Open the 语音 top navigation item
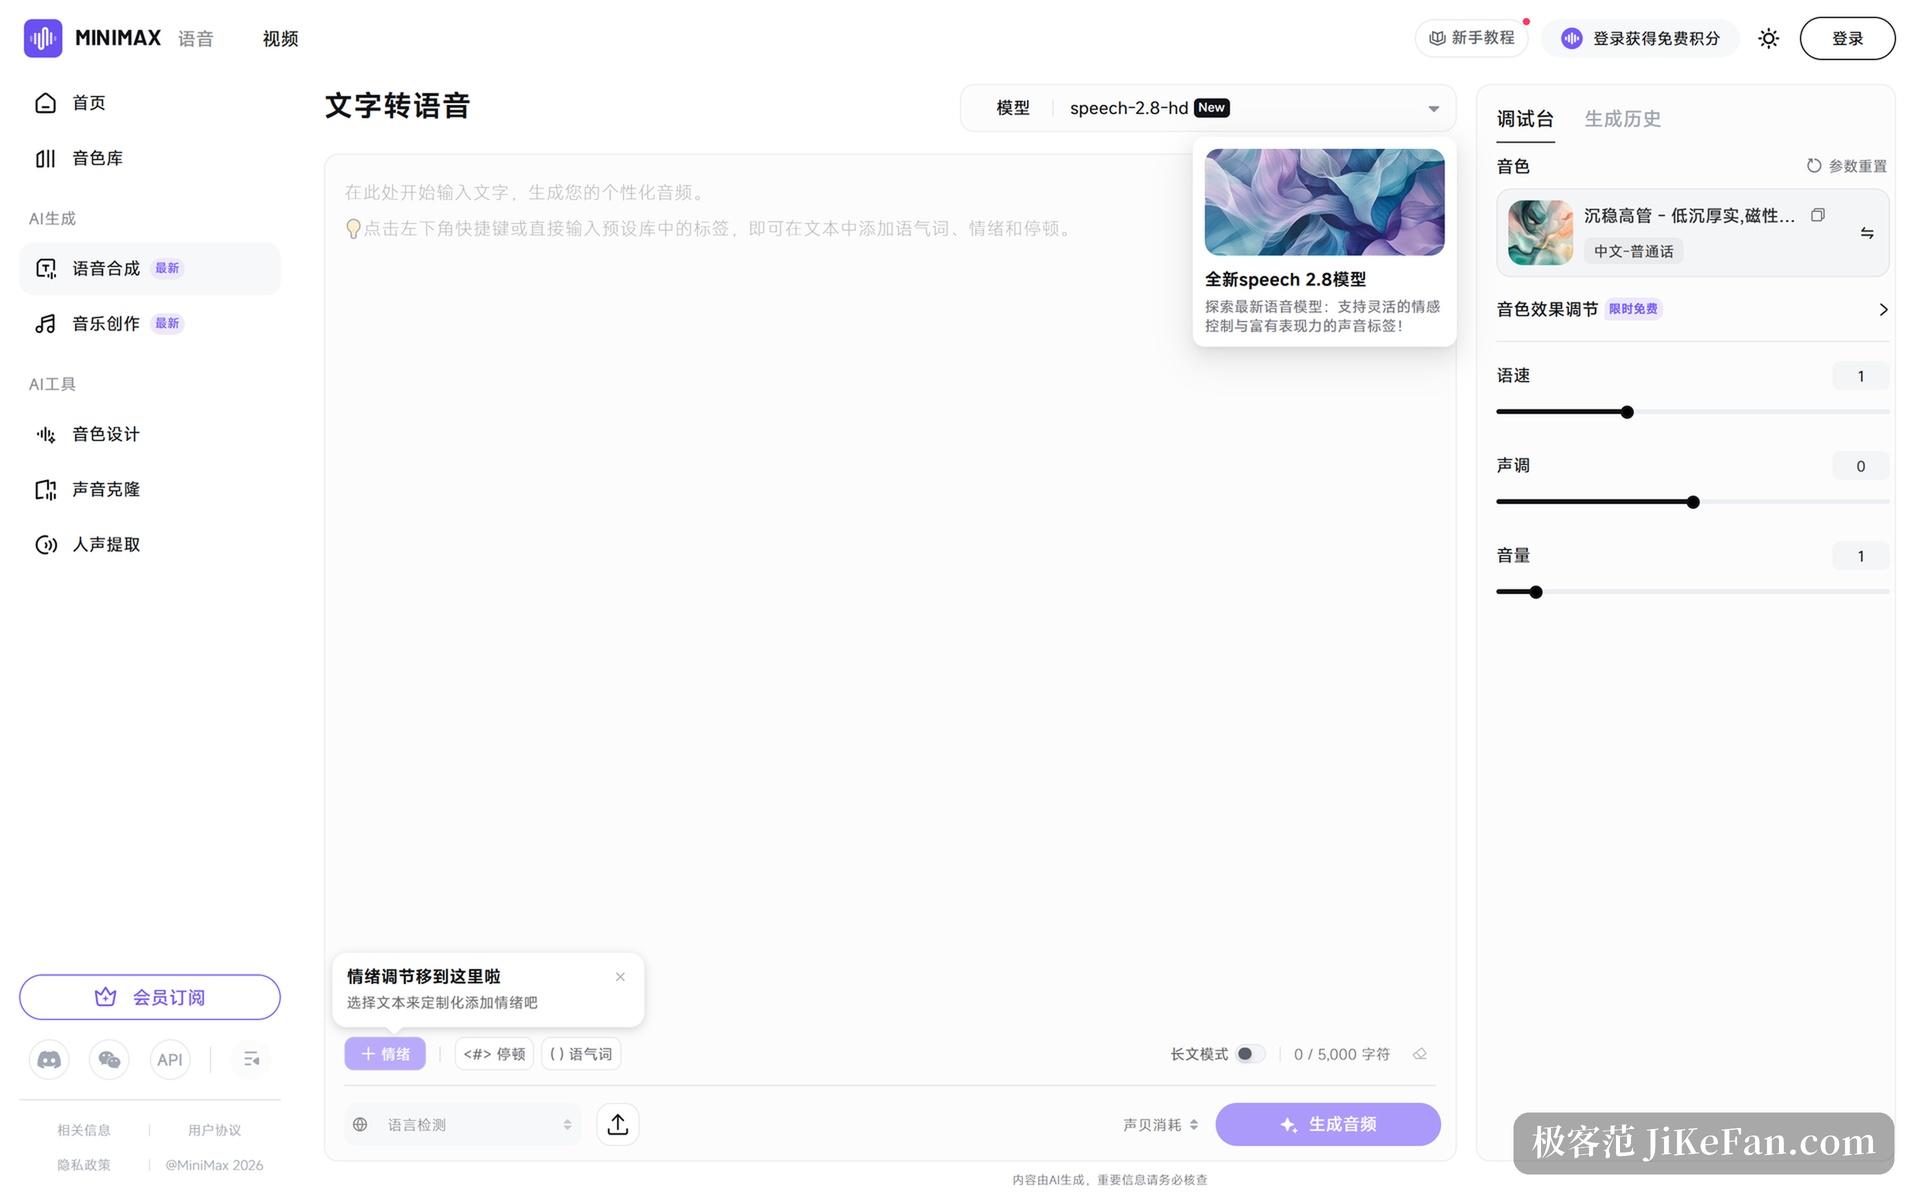Screen dimensions: 1920x1200 tap(196, 39)
